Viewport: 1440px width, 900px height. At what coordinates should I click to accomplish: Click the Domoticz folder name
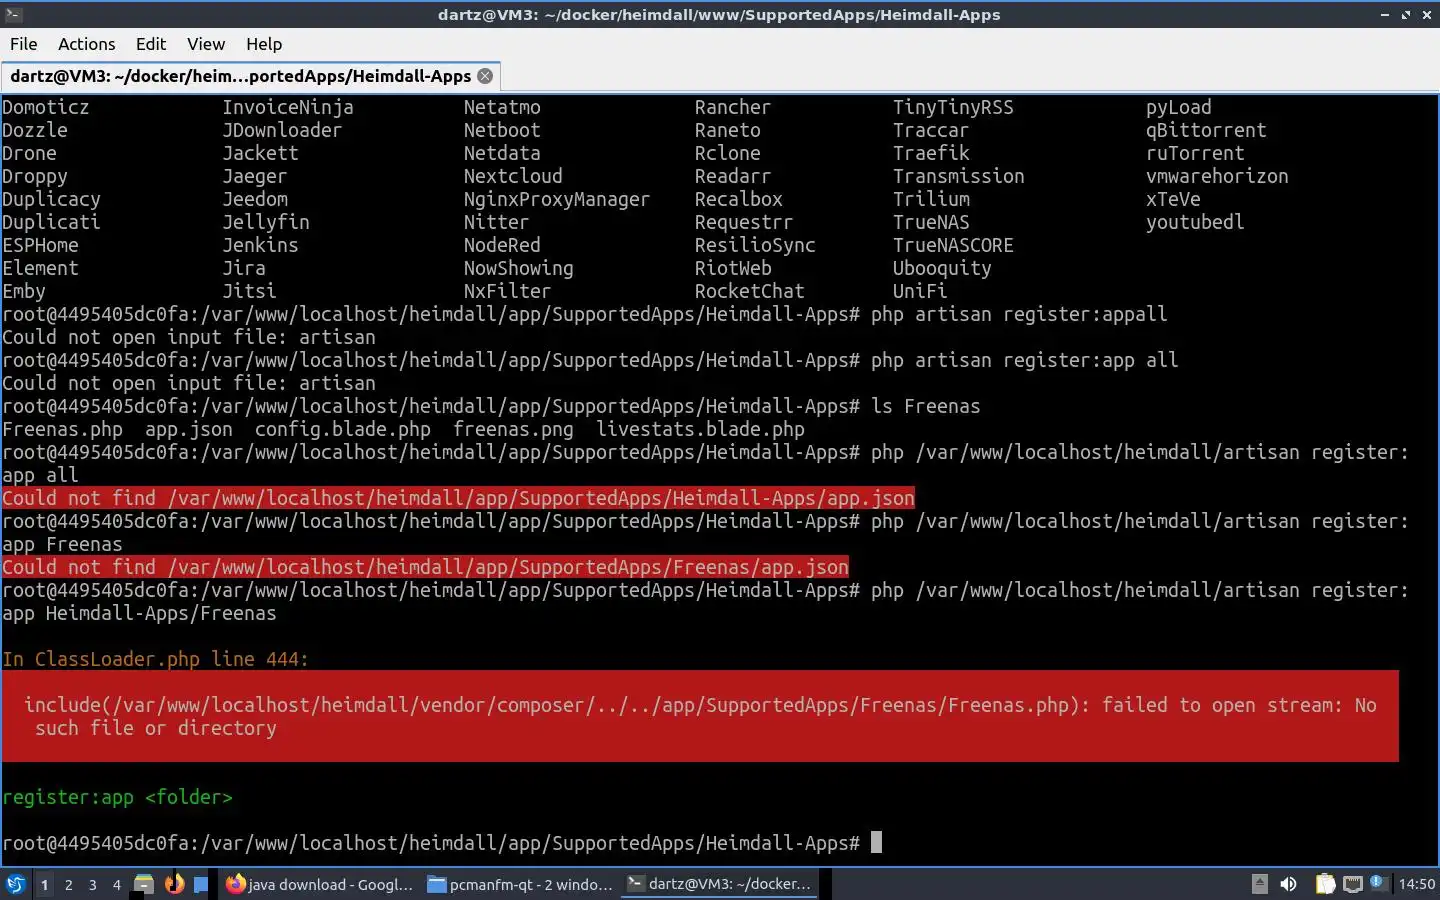pyautogui.click(x=46, y=107)
